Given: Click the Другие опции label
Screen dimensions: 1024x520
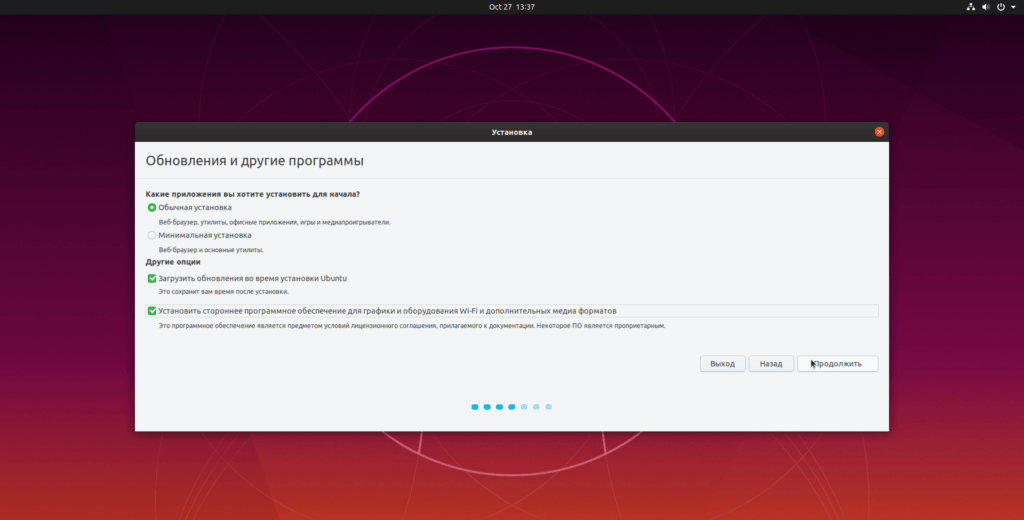Looking at the screenshot, I should (173, 262).
